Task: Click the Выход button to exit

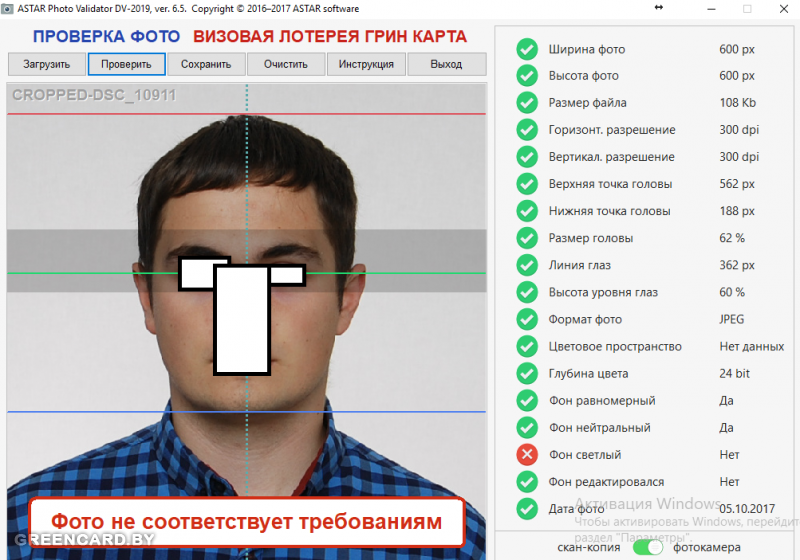Action: pos(446,64)
